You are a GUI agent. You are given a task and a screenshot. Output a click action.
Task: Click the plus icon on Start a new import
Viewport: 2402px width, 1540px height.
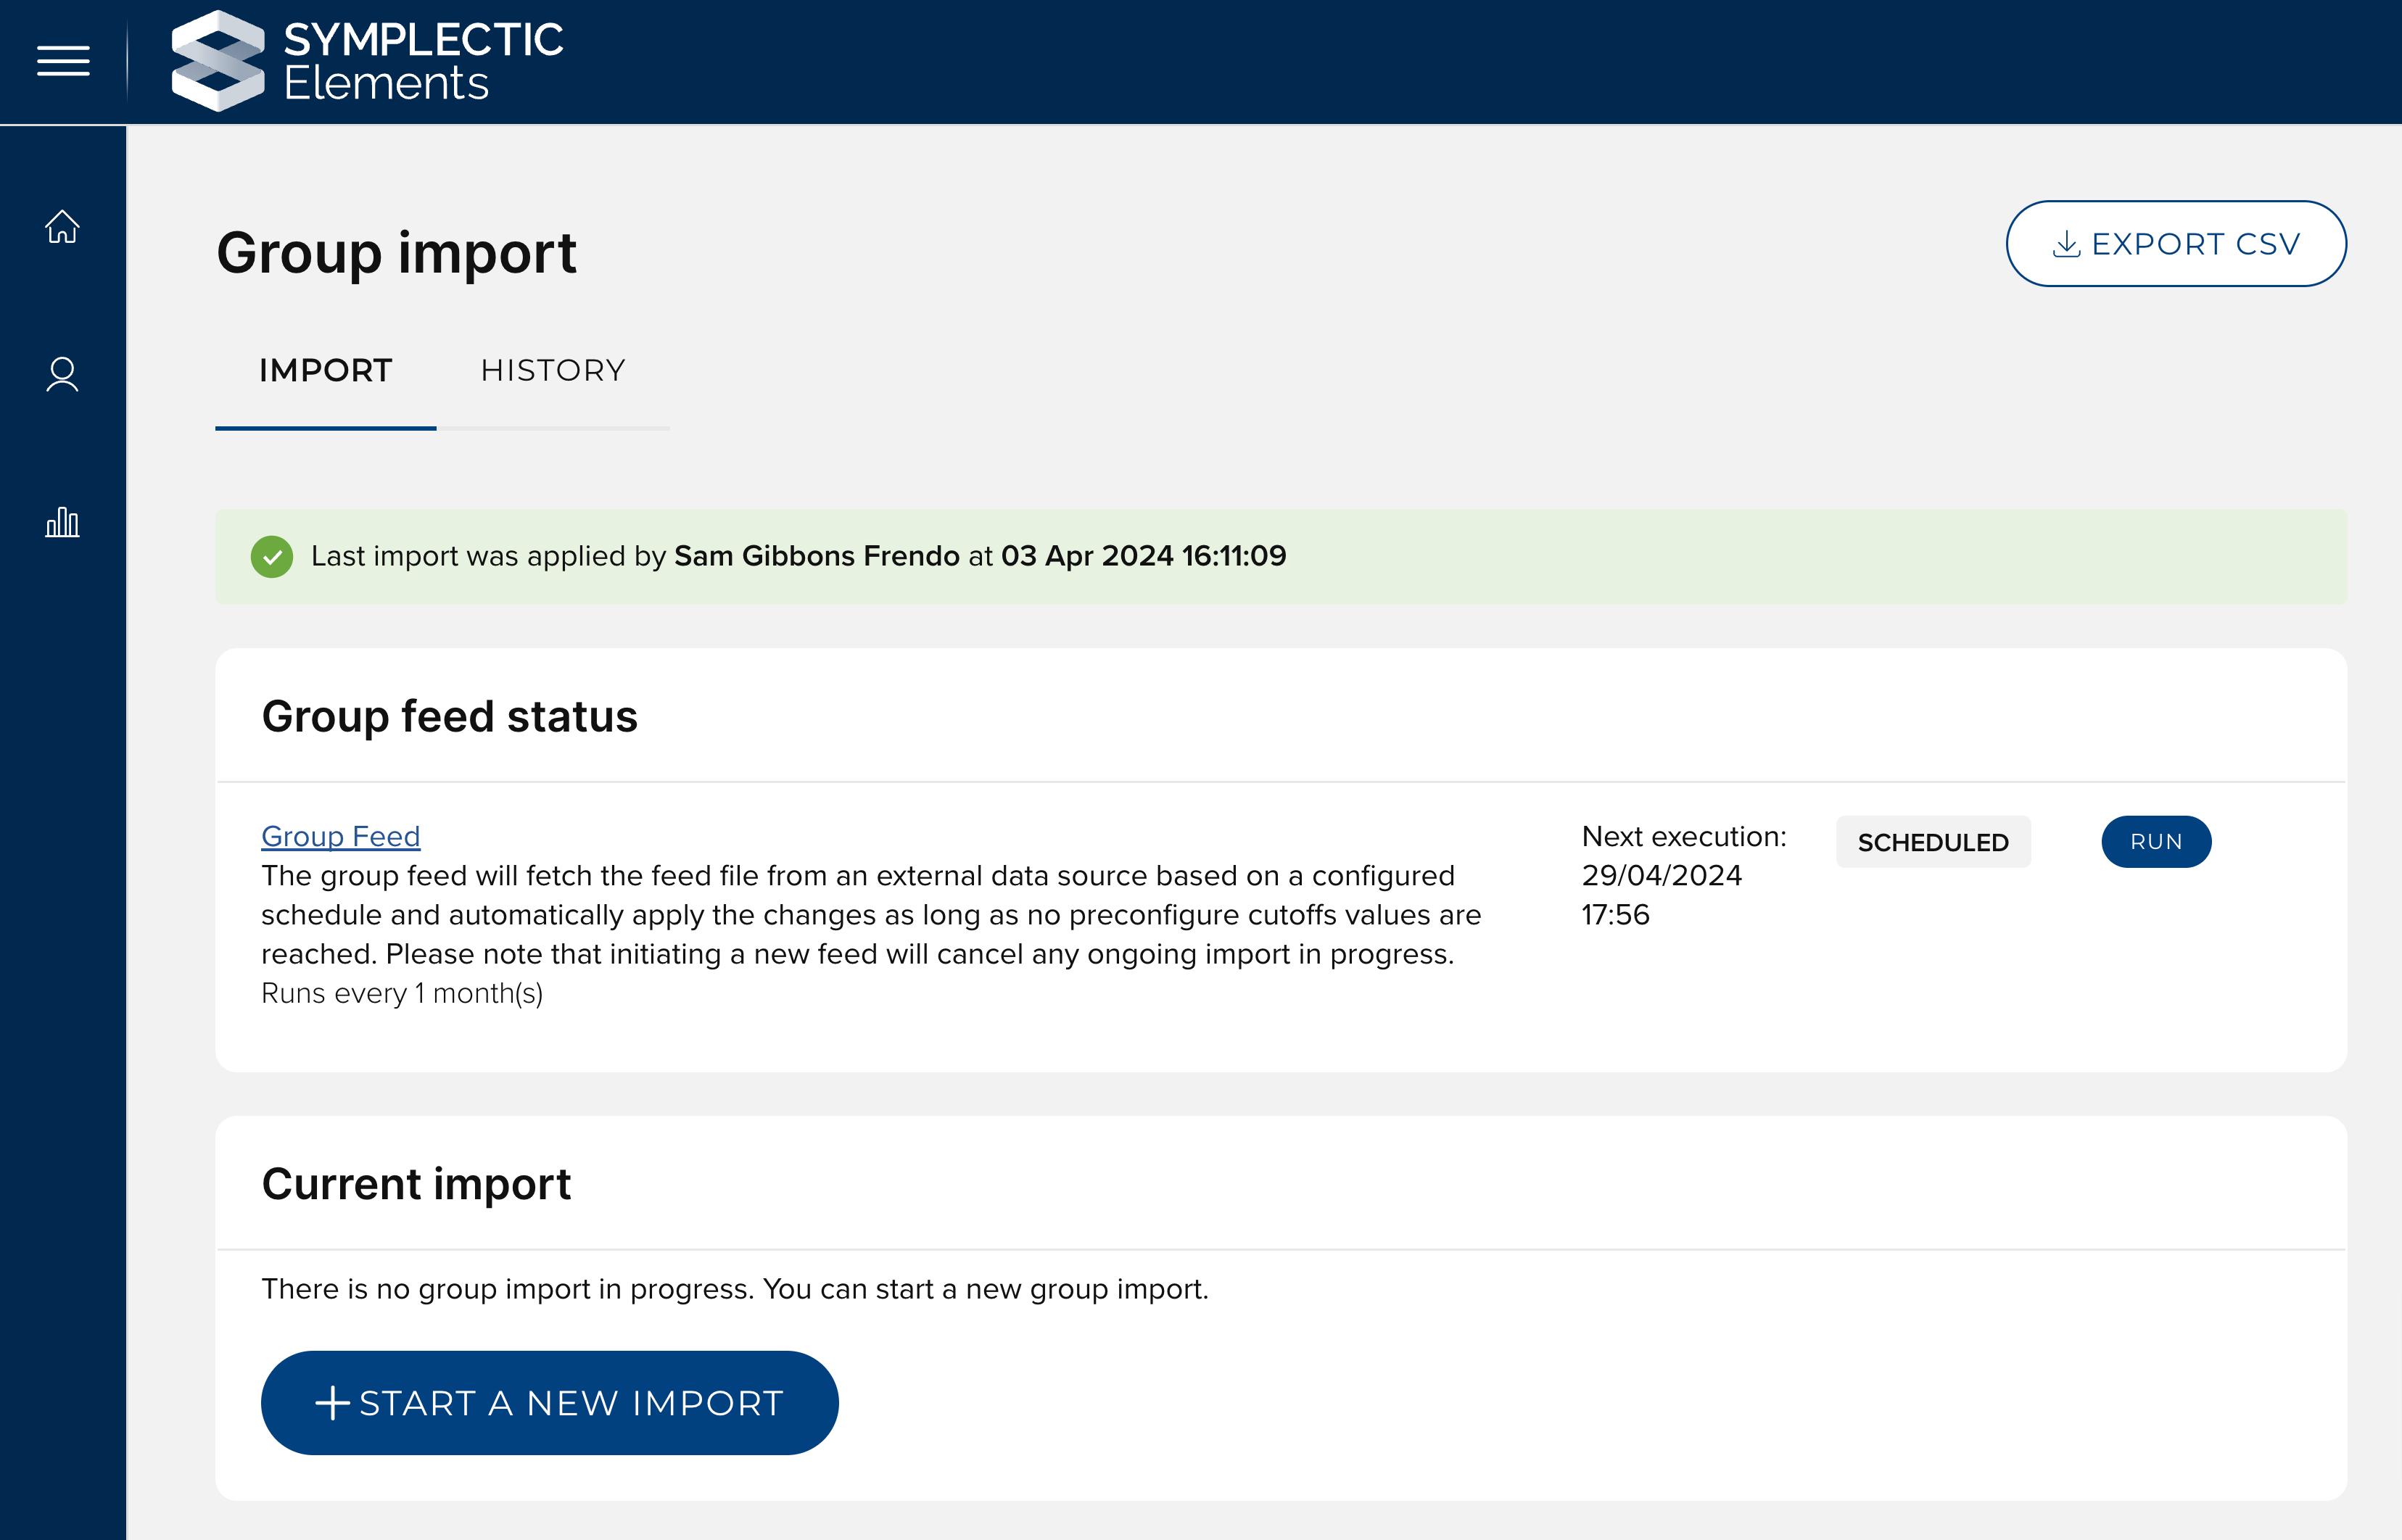point(332,1403)
